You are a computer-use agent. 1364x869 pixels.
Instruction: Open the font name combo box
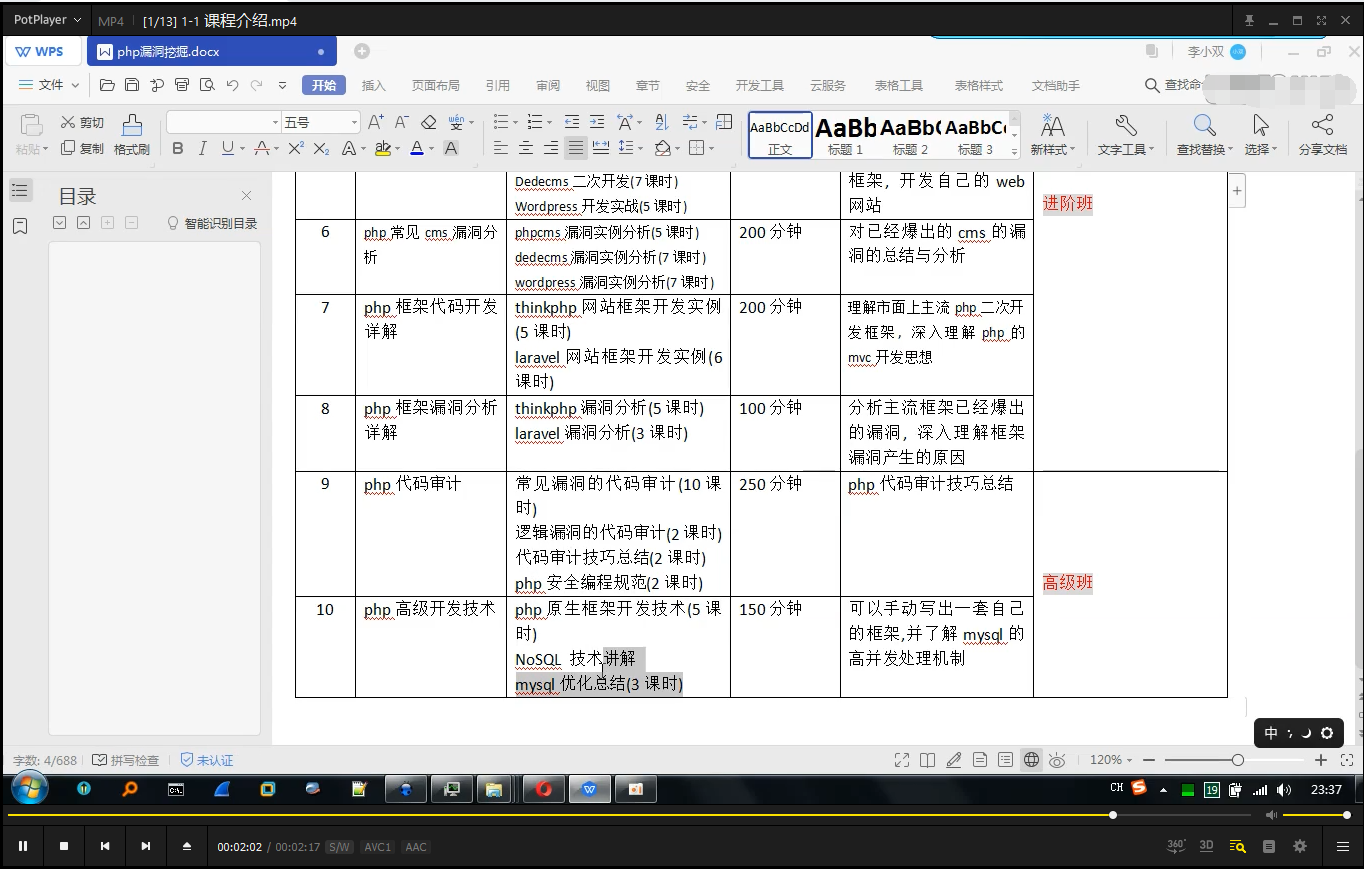[x=223, y=122]
